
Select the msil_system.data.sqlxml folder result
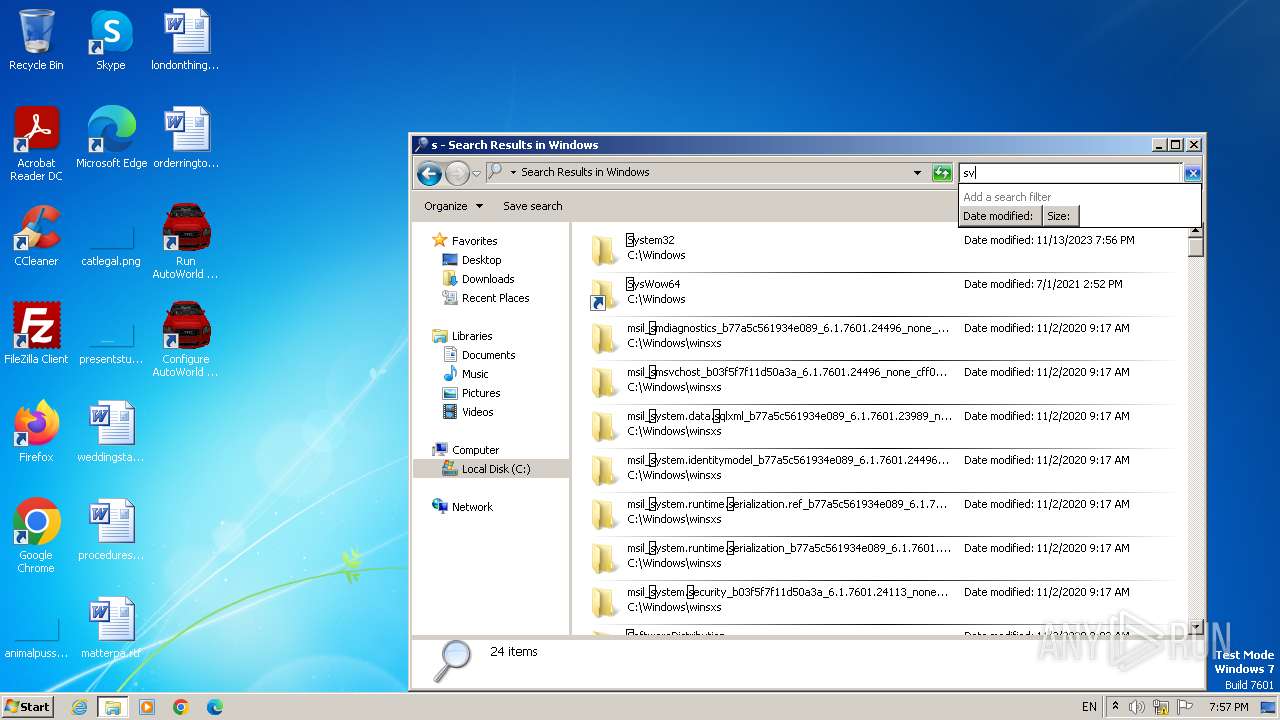pos(880,425)
